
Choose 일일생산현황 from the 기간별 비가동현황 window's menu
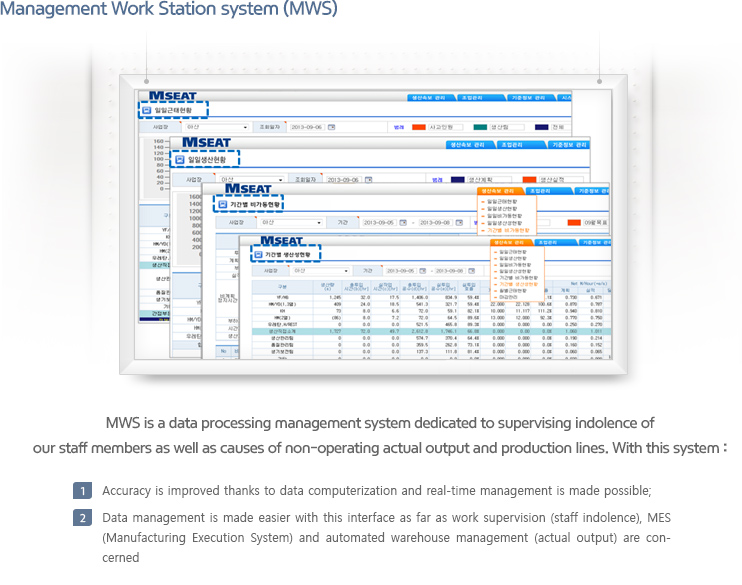[503, 209]
